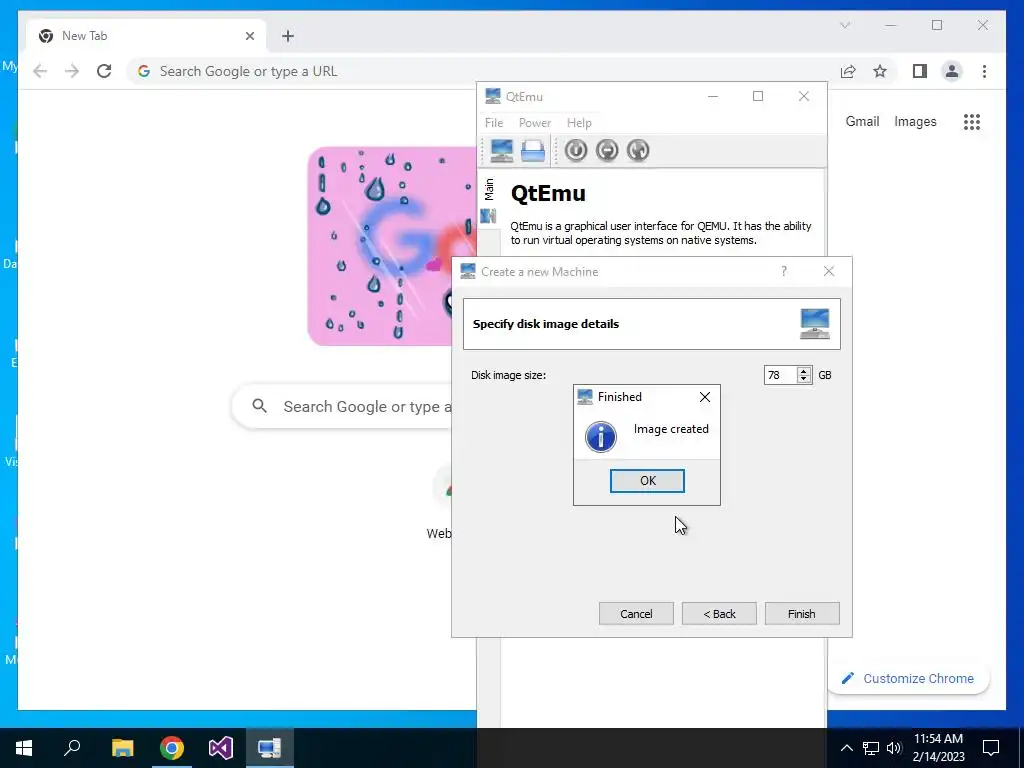Screen dimensions: 1024x768
Task: Click the < Back button in the wizard
Action: [719, 614]
